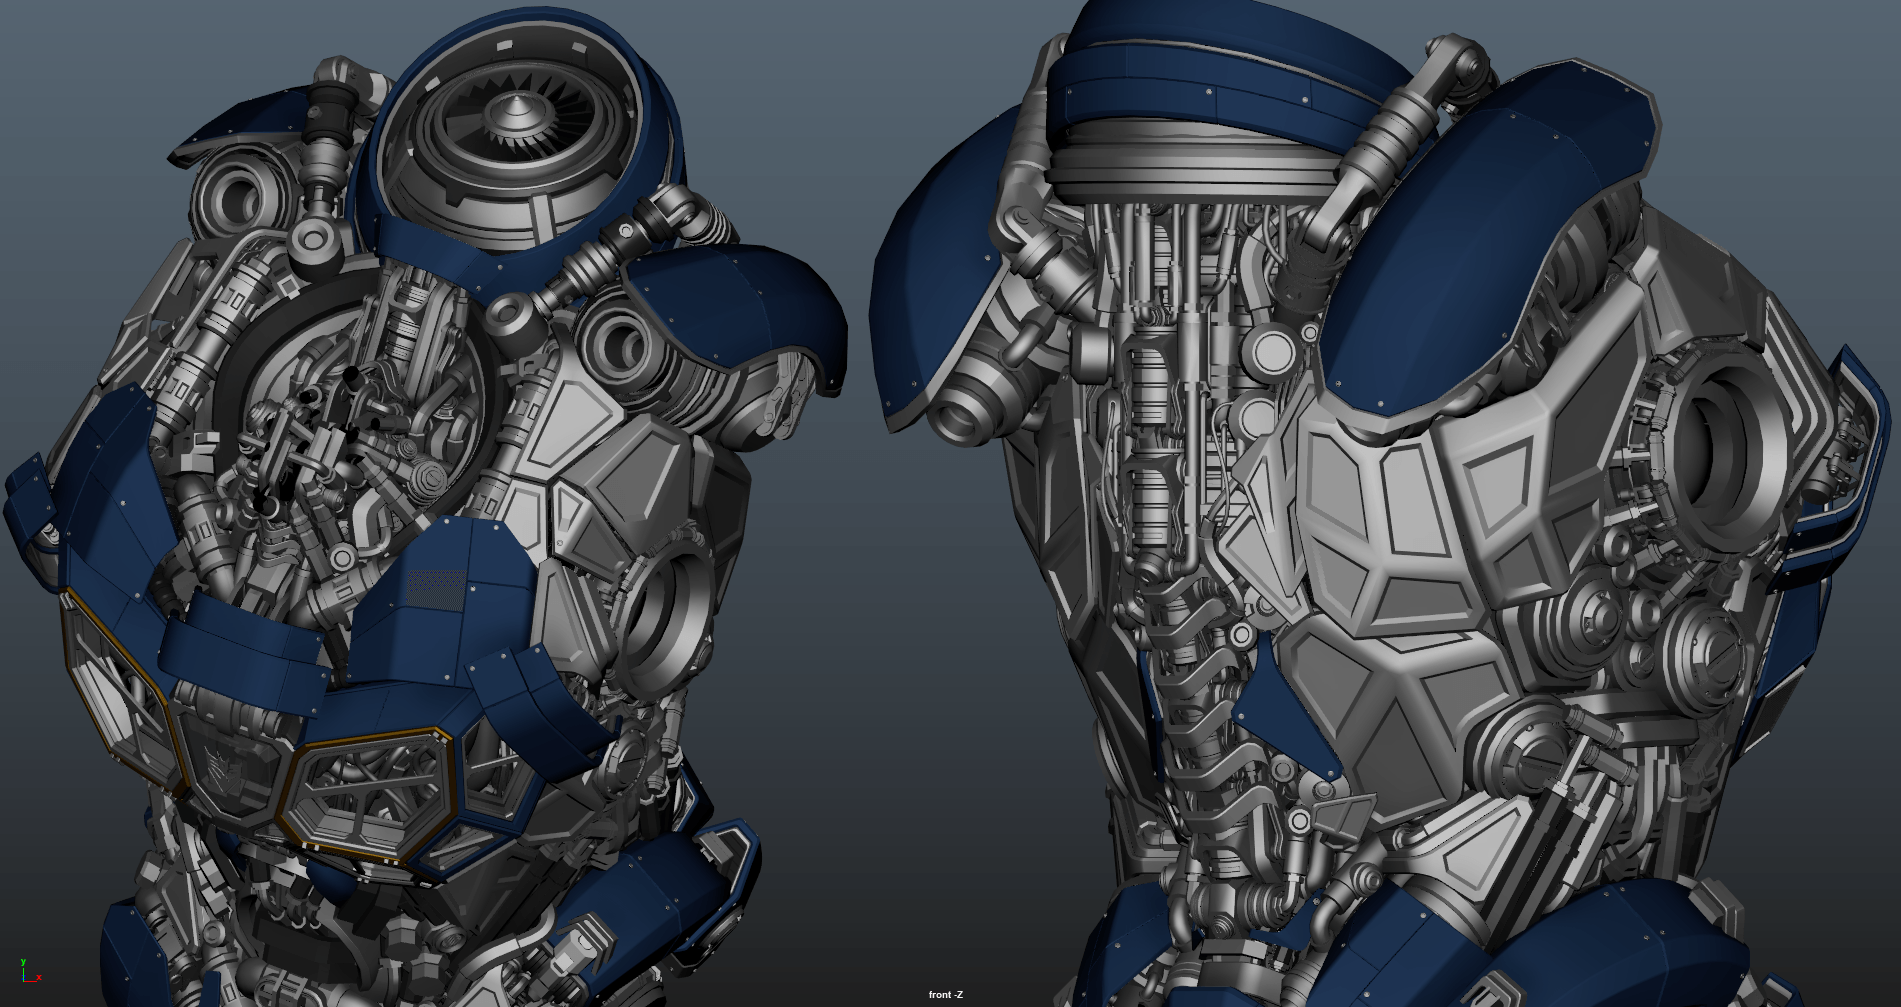The width and height of the screenshot is (1901, 1007).
Task: Click the 'front -Z' camera label
Action: click(x=945, y=994)
